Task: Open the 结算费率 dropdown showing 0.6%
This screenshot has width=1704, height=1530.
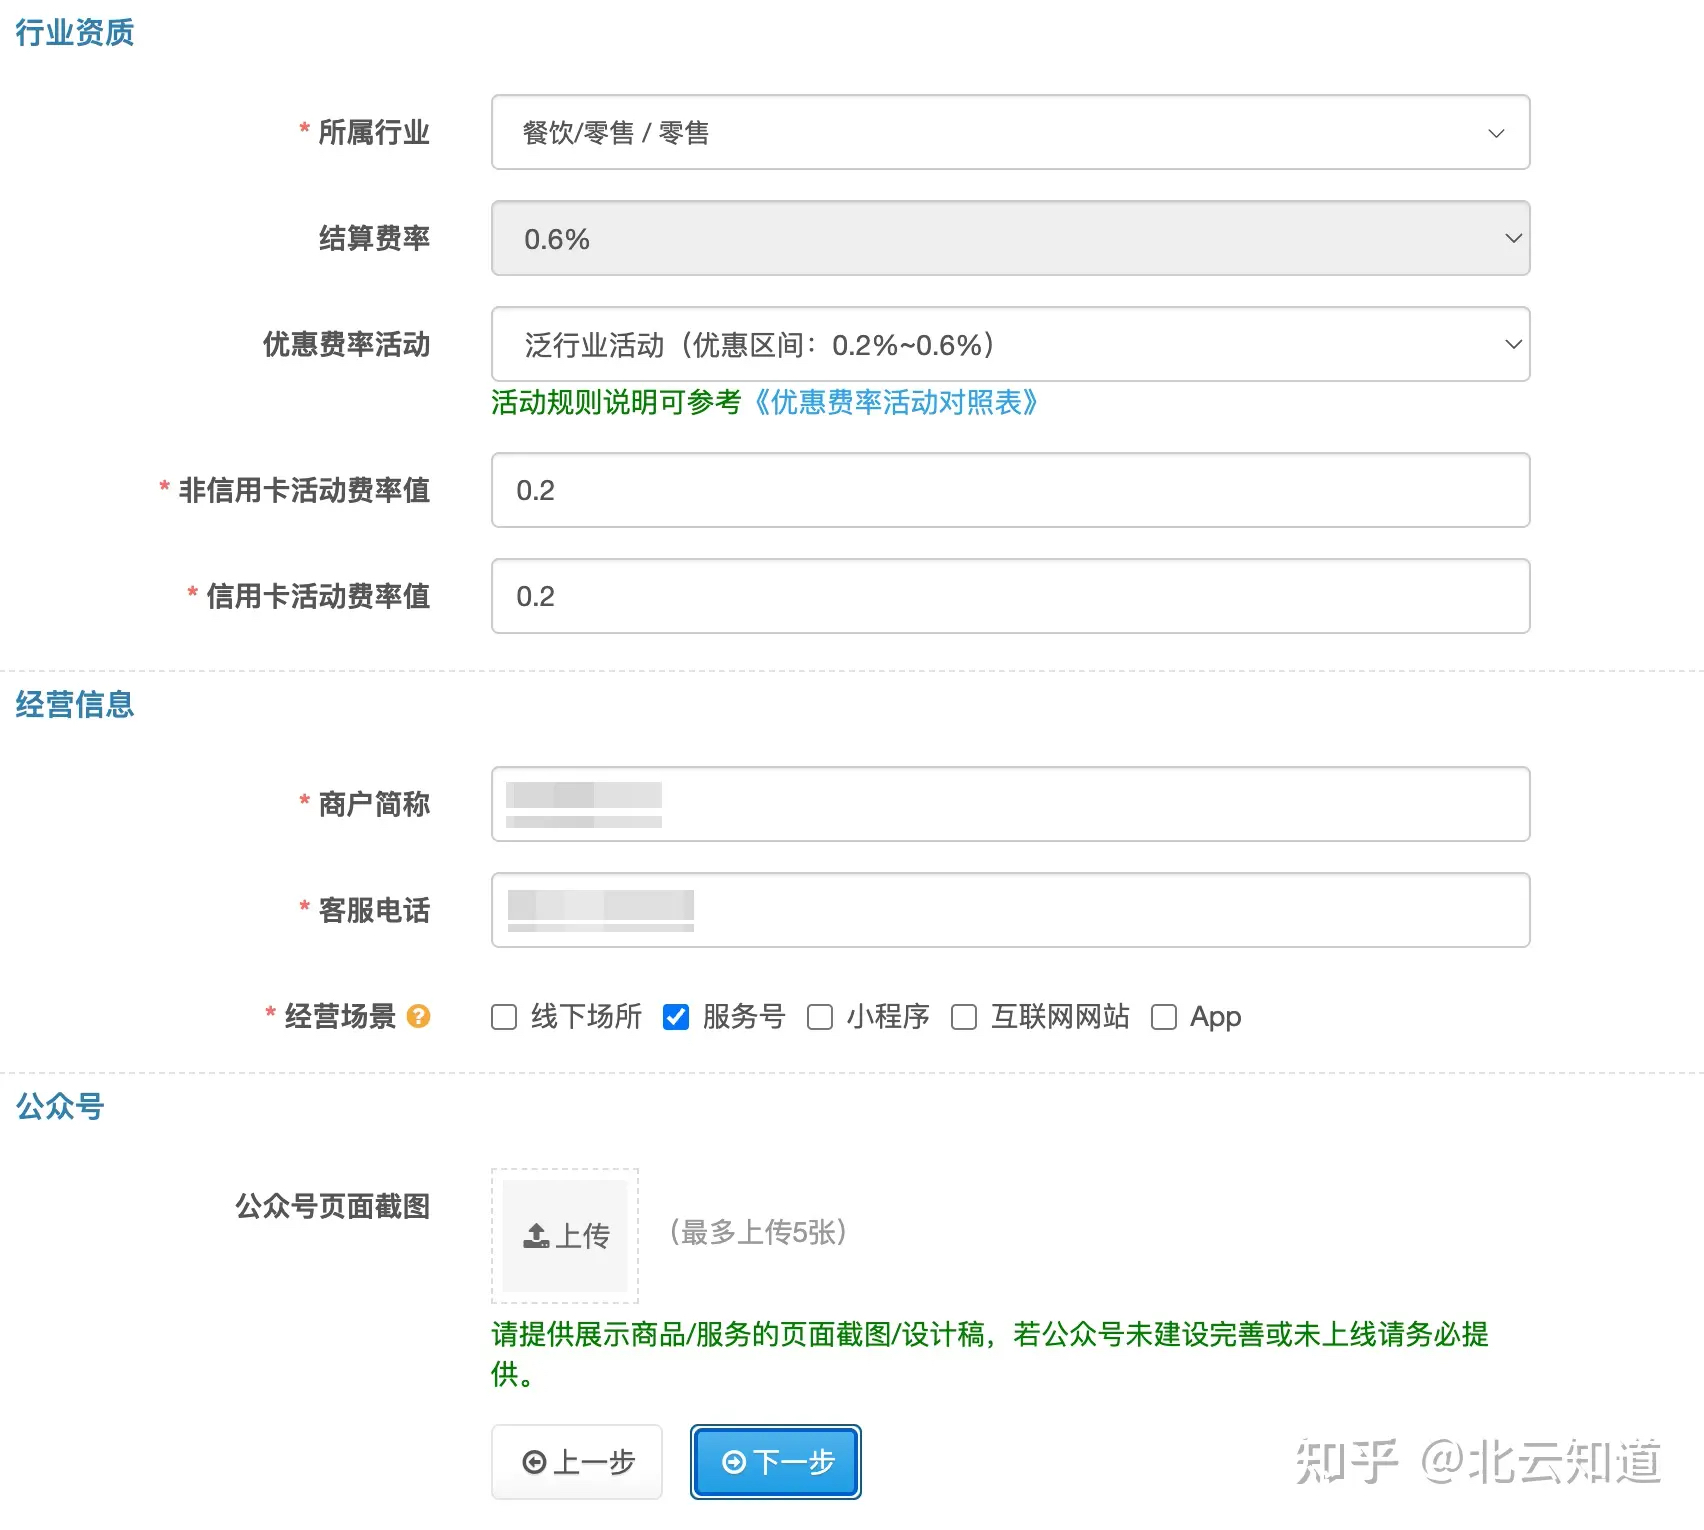Action: point(1010,238)
